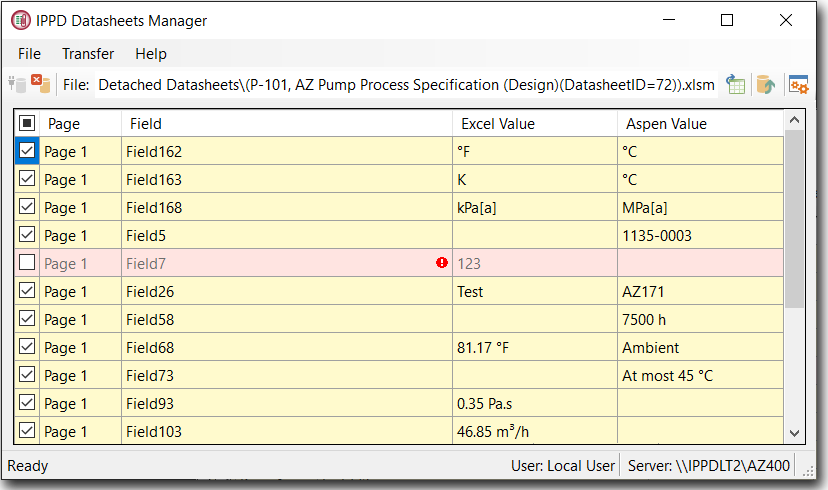Check the Field7 row checkbox

pos(27,263)
